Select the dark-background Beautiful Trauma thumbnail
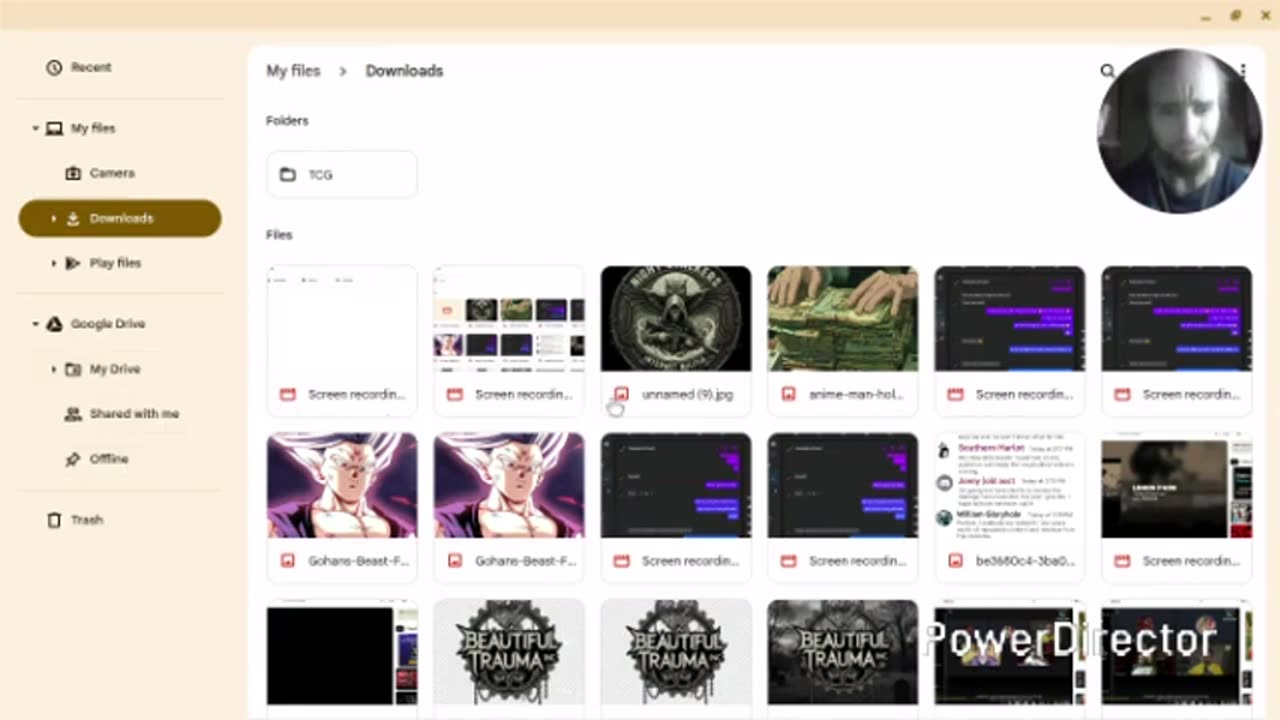1280x720 pixels. 843,653
